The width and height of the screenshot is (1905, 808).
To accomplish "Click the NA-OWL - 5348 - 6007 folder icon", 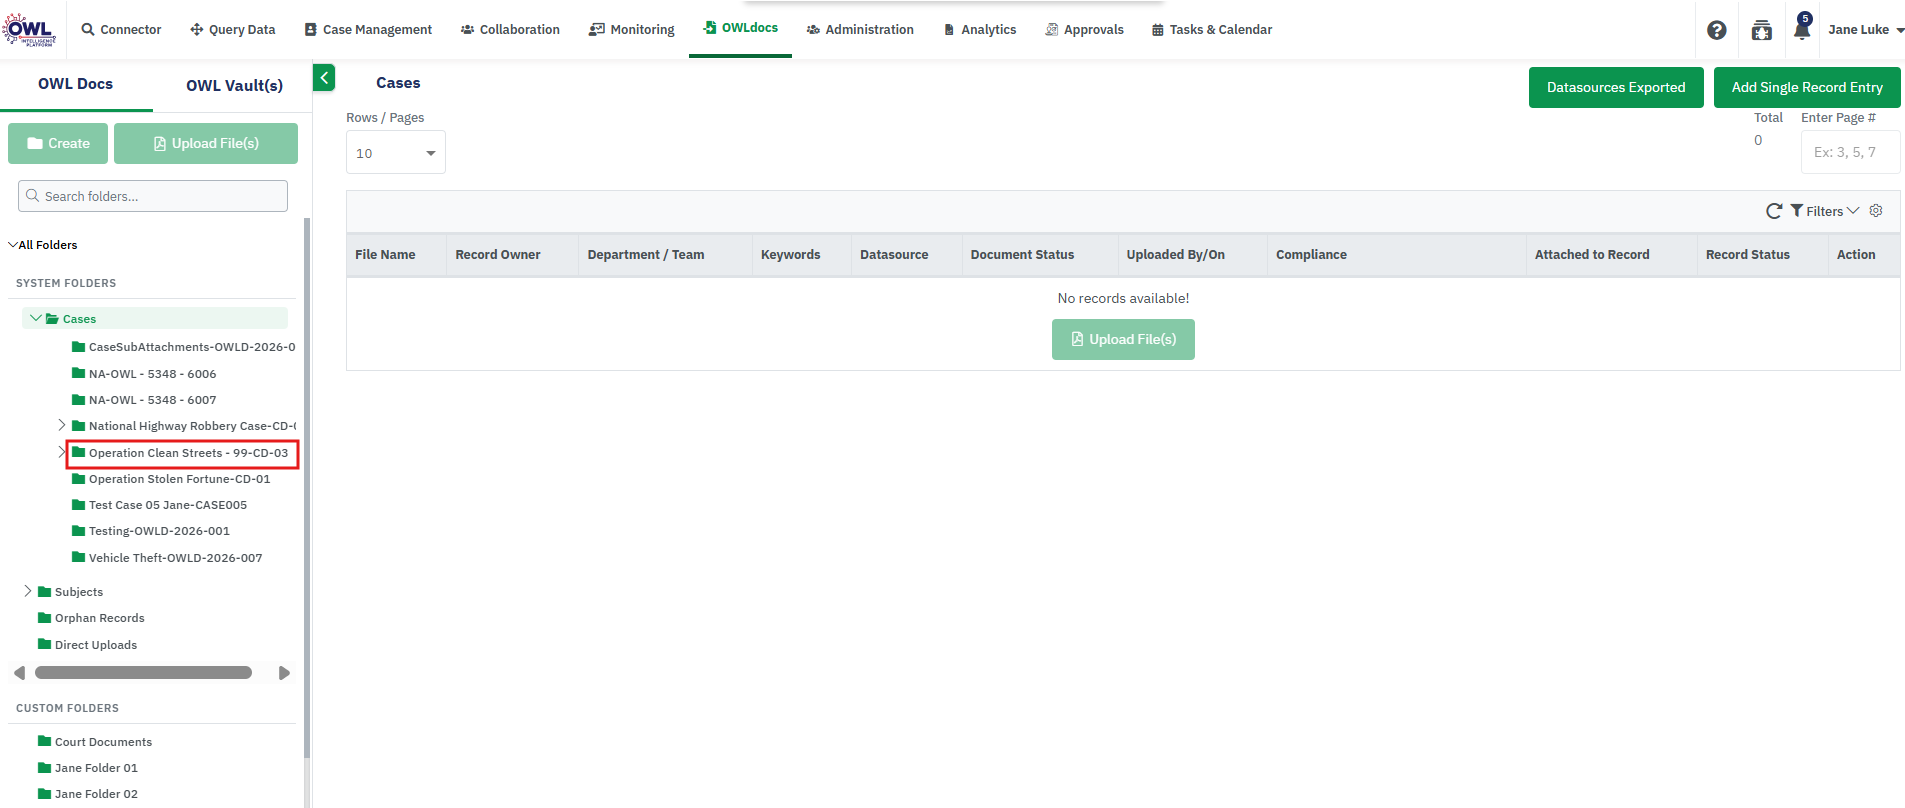I will click(x=78, y=400).
